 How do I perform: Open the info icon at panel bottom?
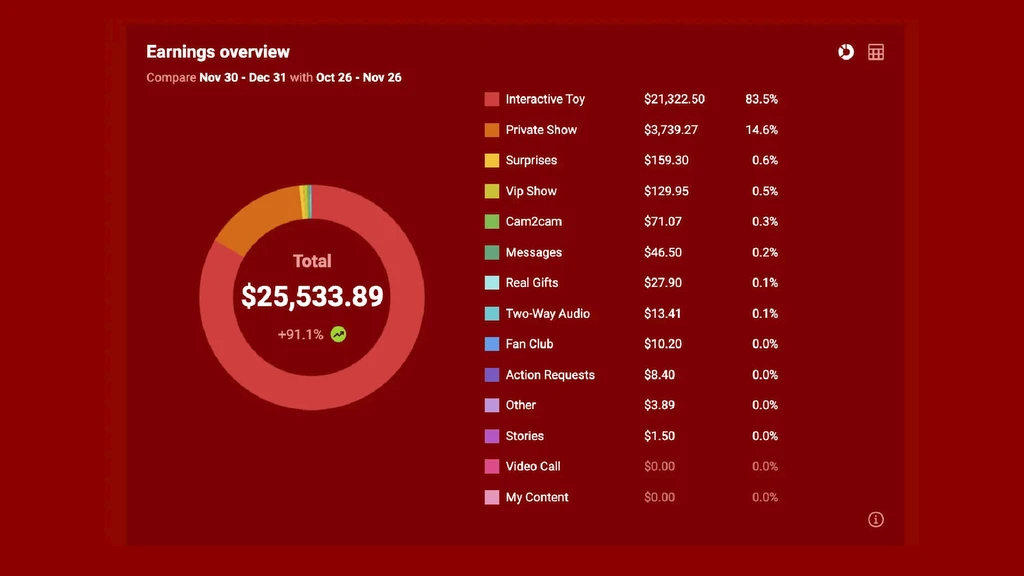(876, 519)
